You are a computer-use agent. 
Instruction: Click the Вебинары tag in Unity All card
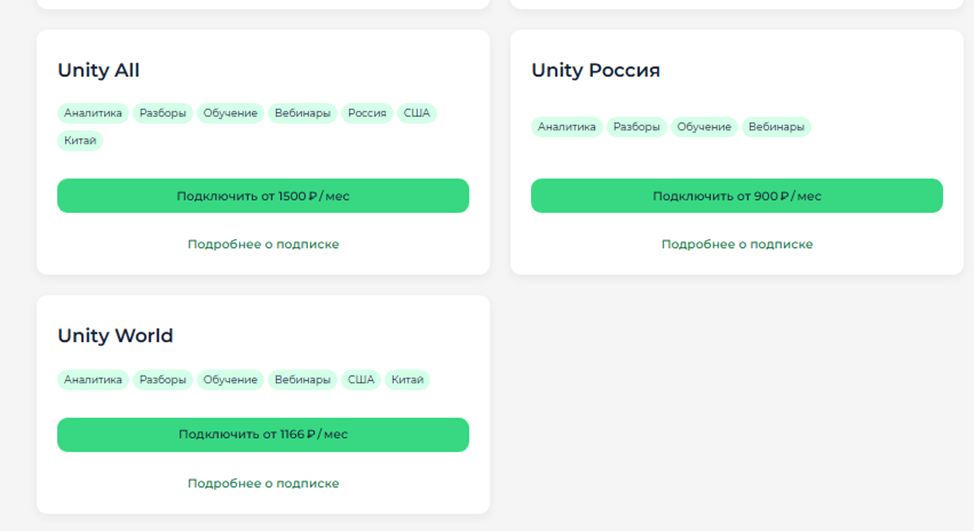303,113
